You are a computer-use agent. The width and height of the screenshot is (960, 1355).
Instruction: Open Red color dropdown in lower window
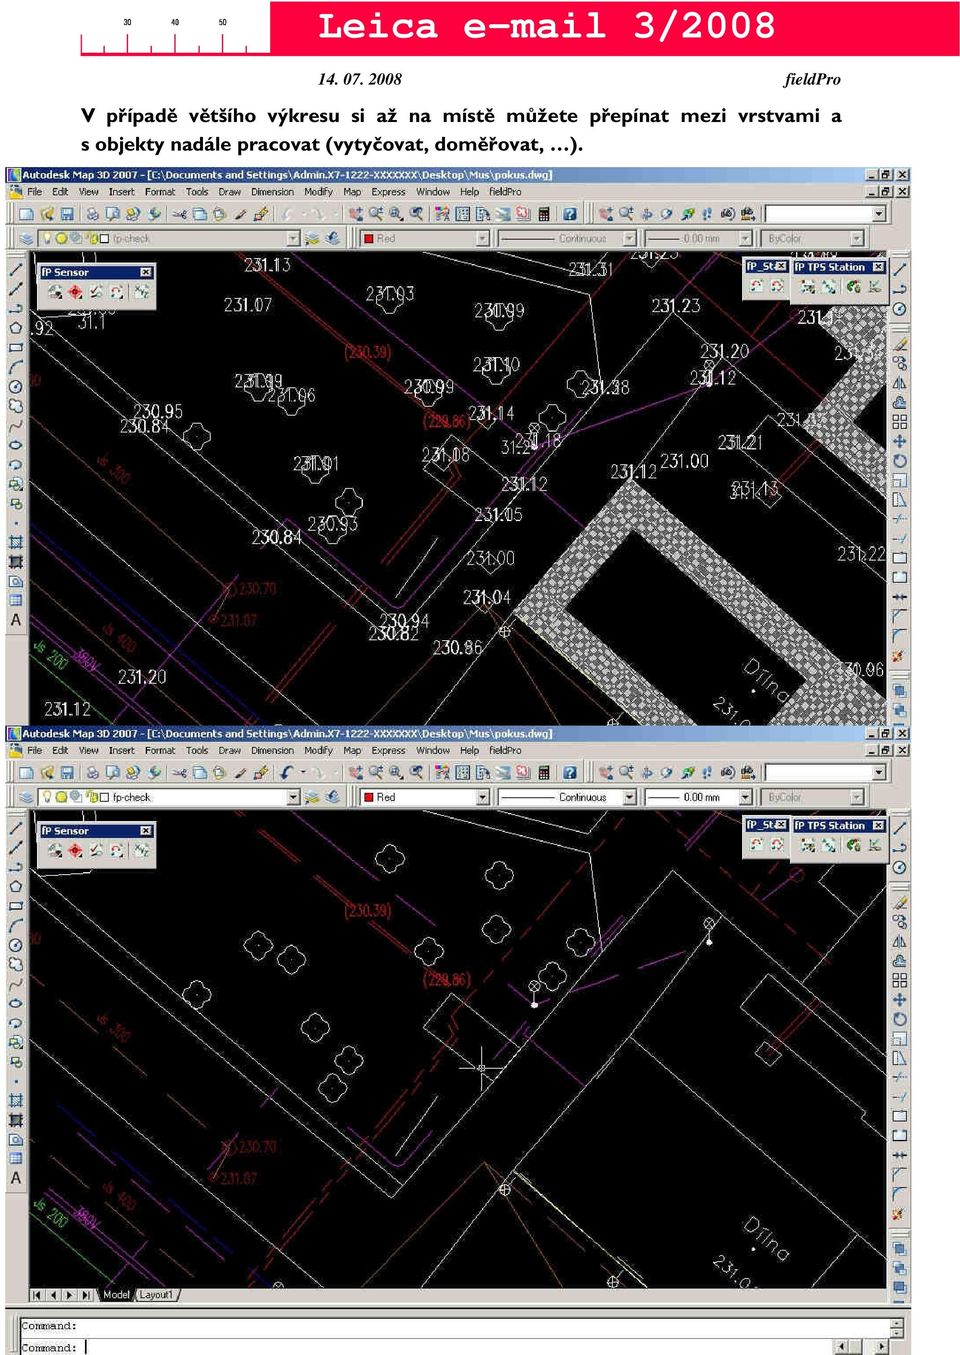pyautogui.click(x=483, y=797)
